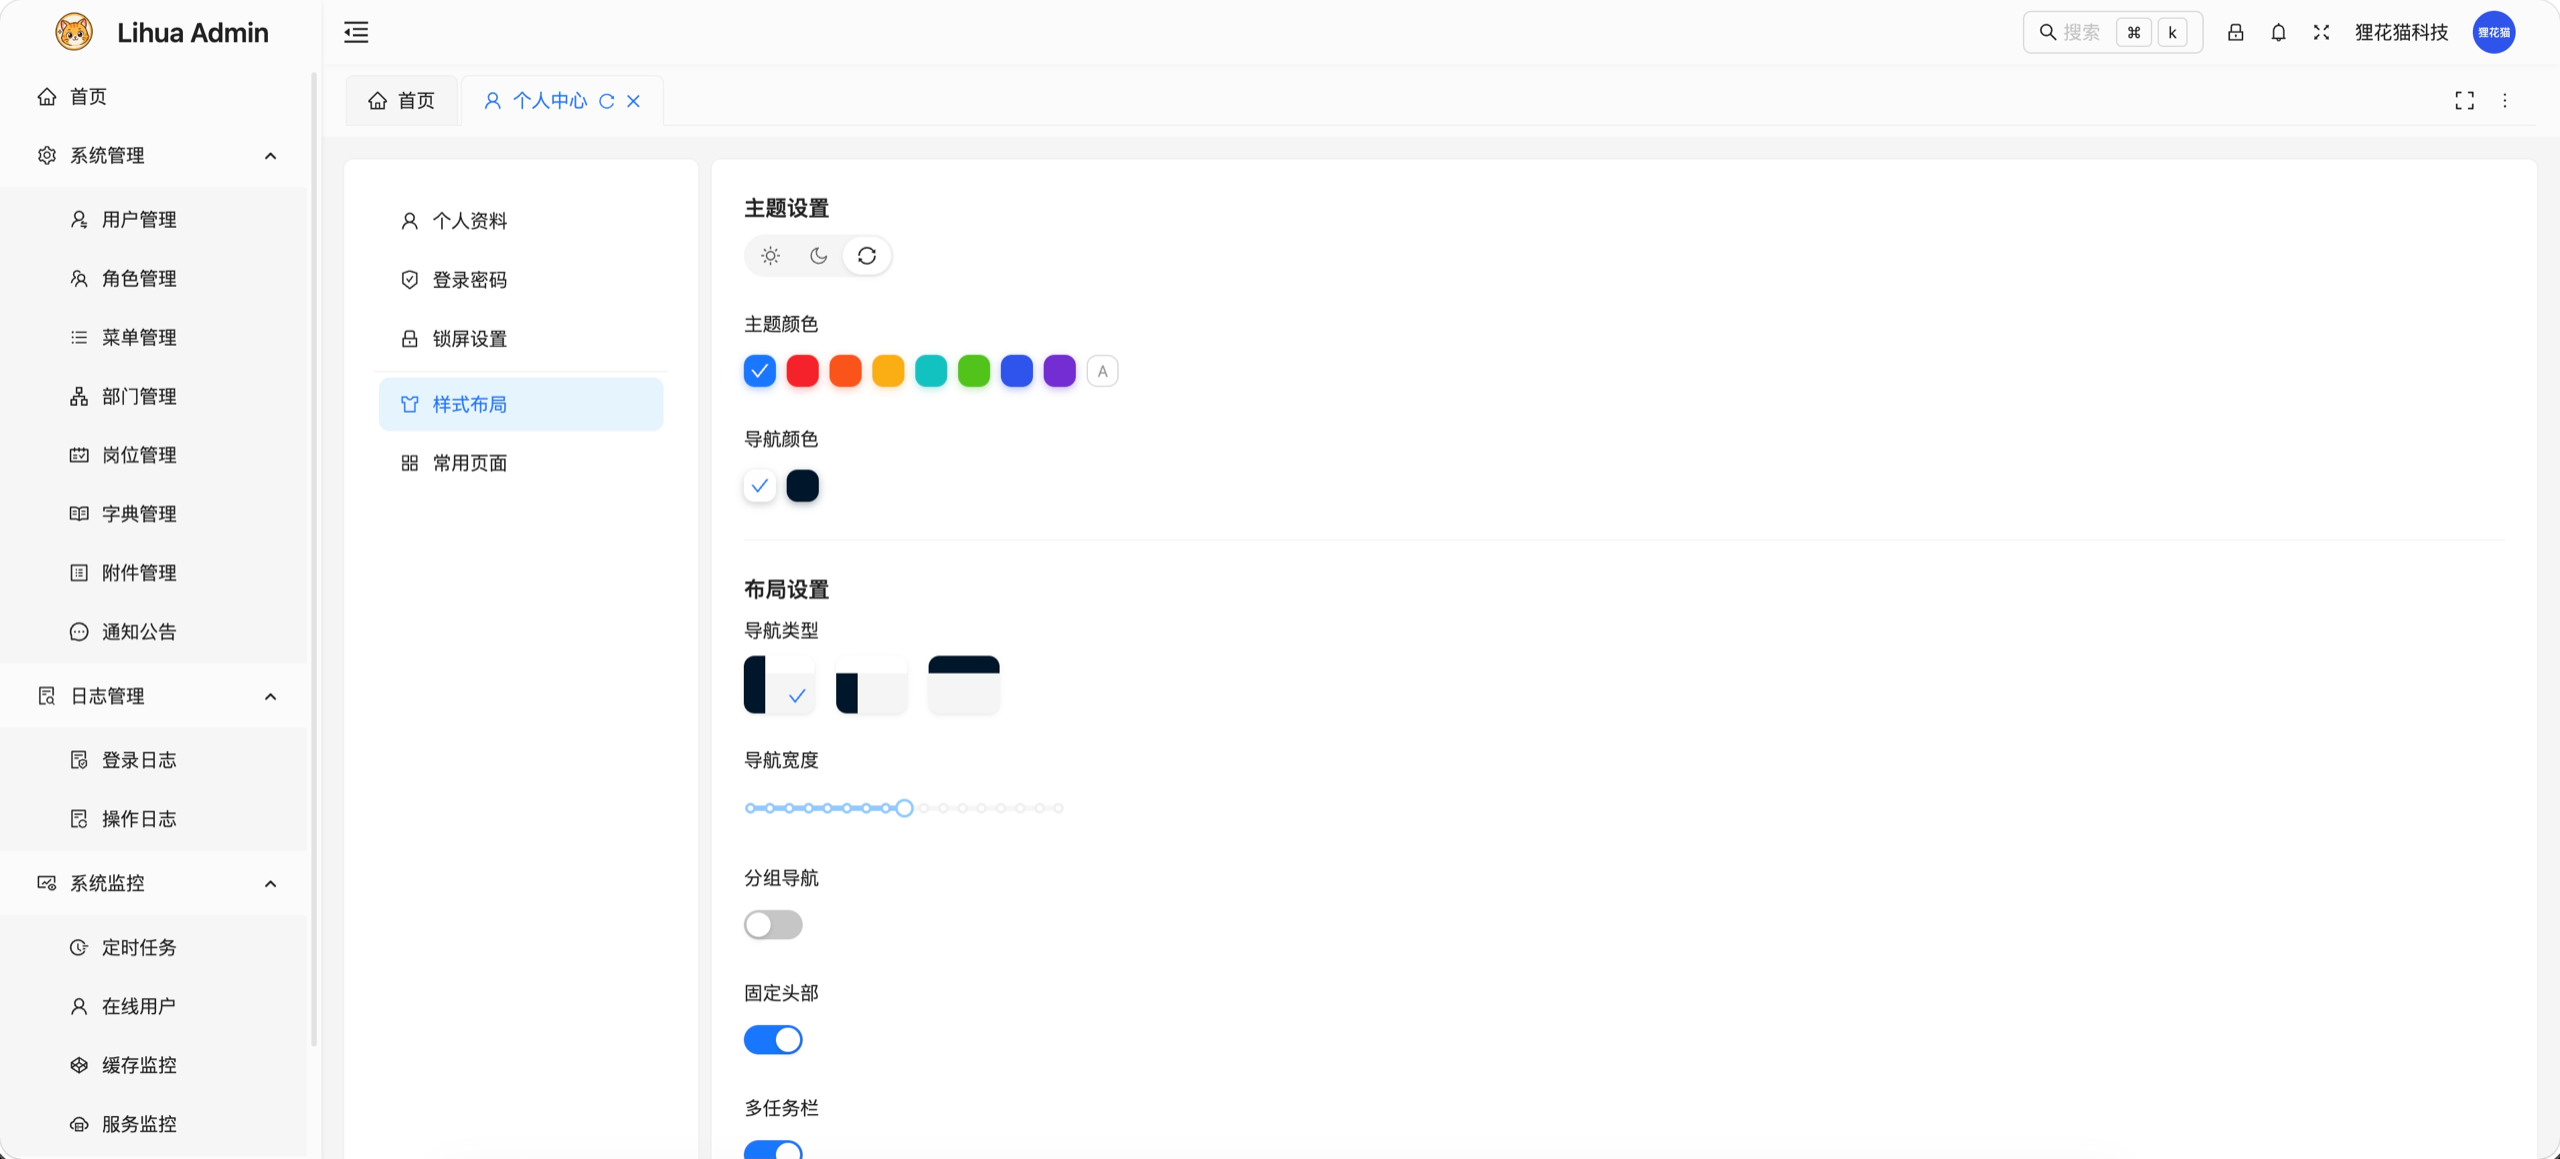
Task: Click the fullscreen arrows icon in the header
Action: click(2321, 32)
